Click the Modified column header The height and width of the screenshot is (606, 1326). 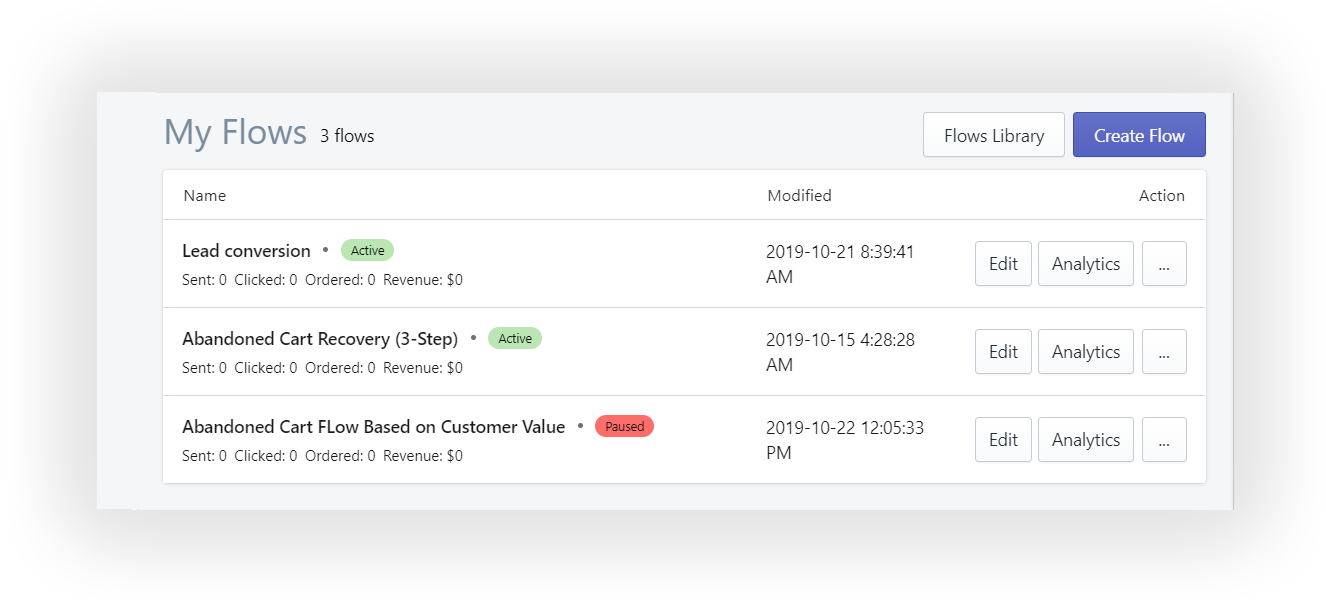tap(799, 196)
